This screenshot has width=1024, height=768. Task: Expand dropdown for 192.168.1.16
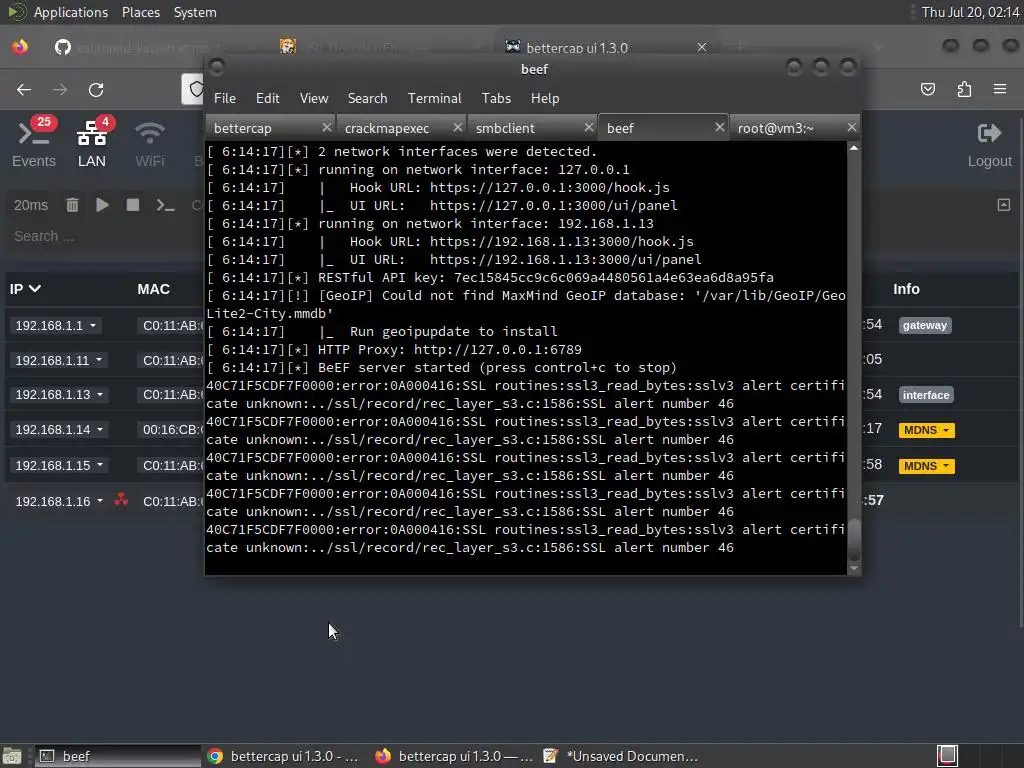point(100,501)
